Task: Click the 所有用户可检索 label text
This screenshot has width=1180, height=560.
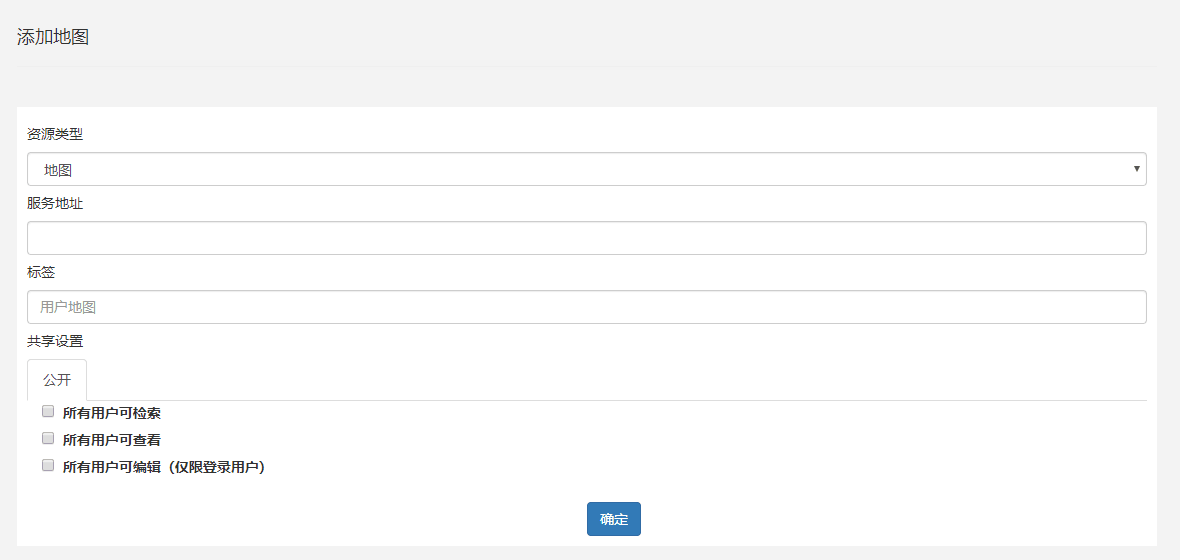Action: click(111, 413)
